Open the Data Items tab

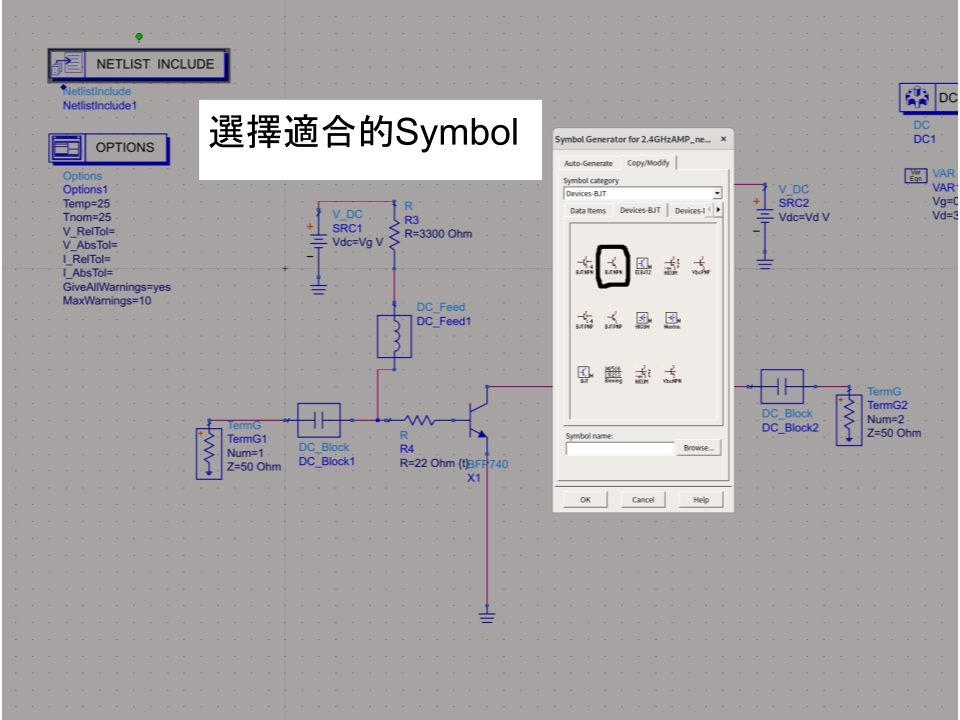[x=588, y=211]
